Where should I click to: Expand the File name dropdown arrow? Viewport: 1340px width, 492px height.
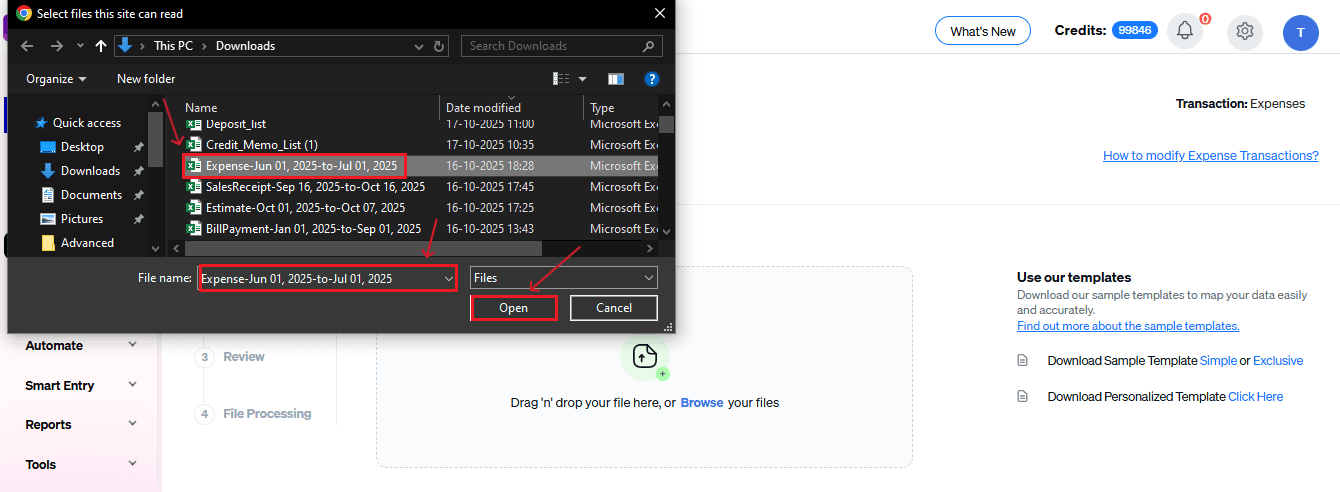[x=448, y=278]
